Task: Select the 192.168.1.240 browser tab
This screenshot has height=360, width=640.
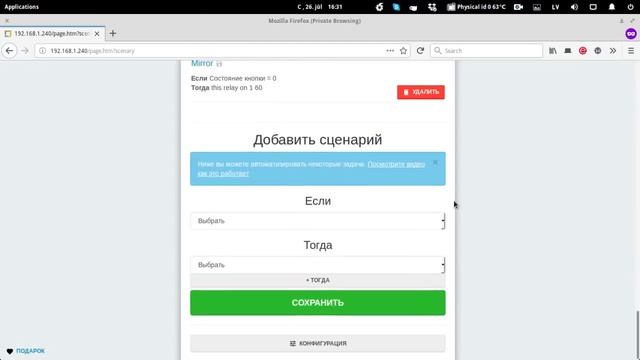Action: (53, 33)
